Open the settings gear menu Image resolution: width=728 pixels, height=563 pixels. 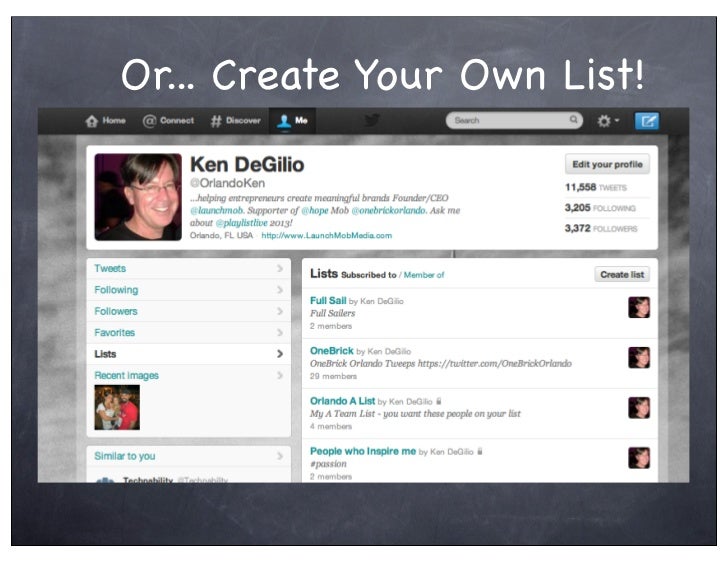[x=608, y=121]
